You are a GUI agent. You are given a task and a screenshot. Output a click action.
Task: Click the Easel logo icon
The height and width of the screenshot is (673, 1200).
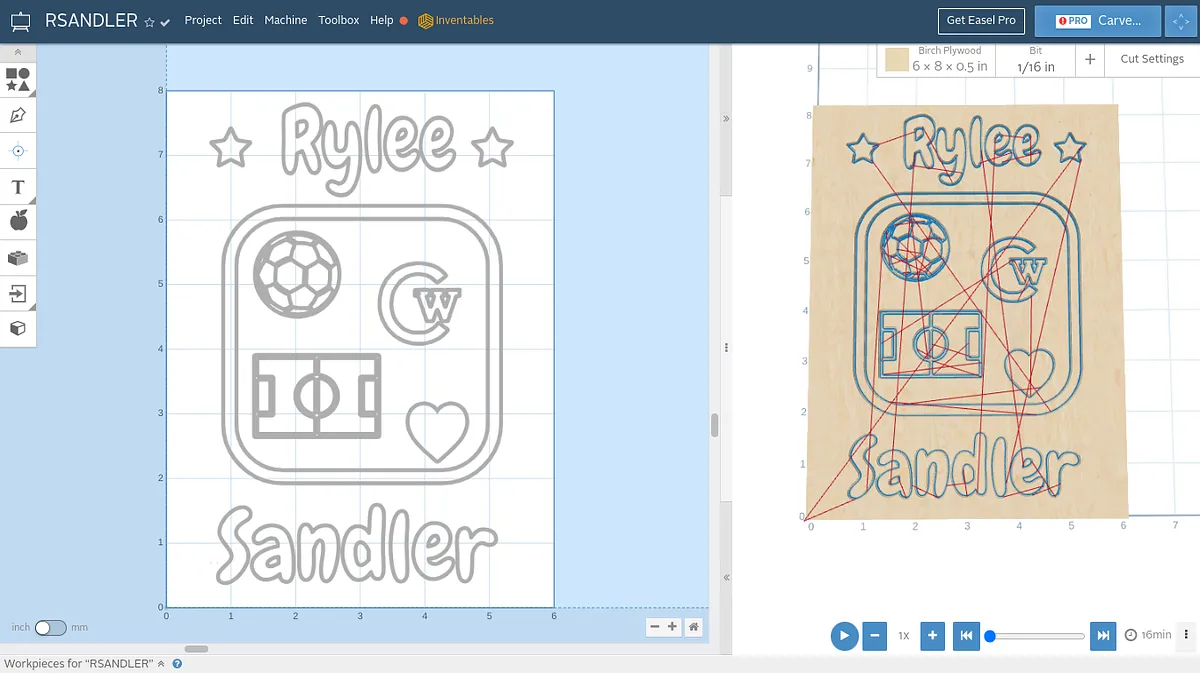[21, 20]
